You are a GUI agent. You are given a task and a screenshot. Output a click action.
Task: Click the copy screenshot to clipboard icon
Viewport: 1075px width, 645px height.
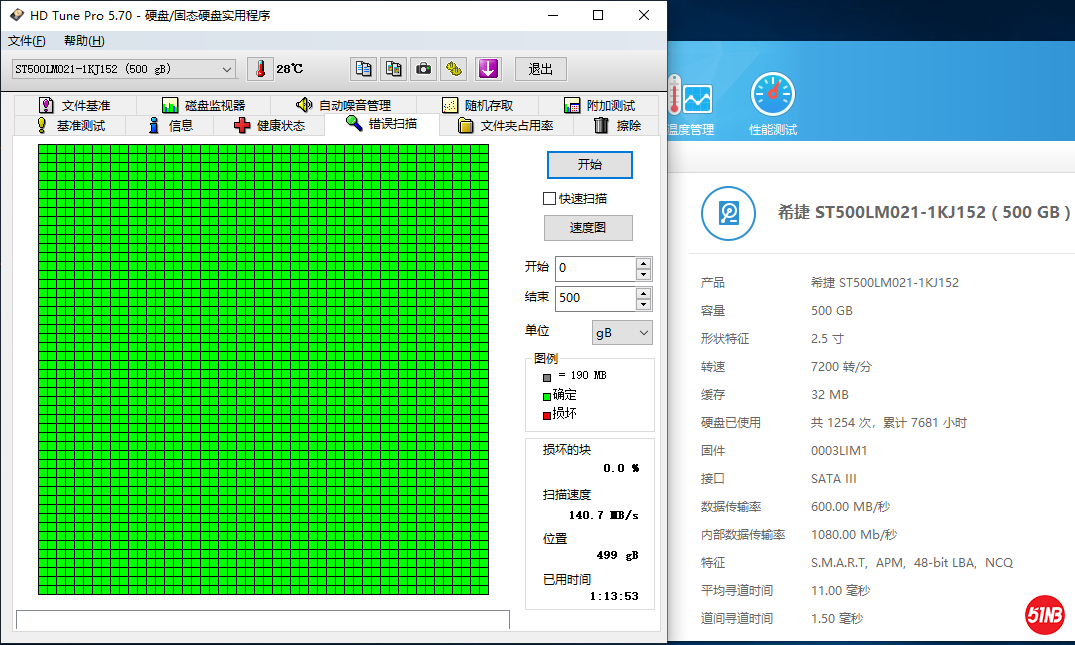point(394,69)
